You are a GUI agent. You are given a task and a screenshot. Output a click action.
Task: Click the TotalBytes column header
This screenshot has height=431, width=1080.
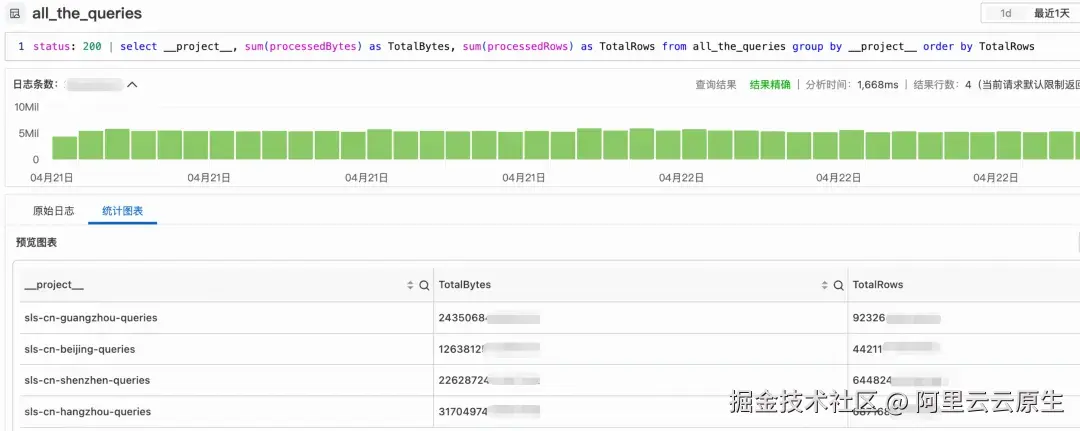tap(465, 285)
